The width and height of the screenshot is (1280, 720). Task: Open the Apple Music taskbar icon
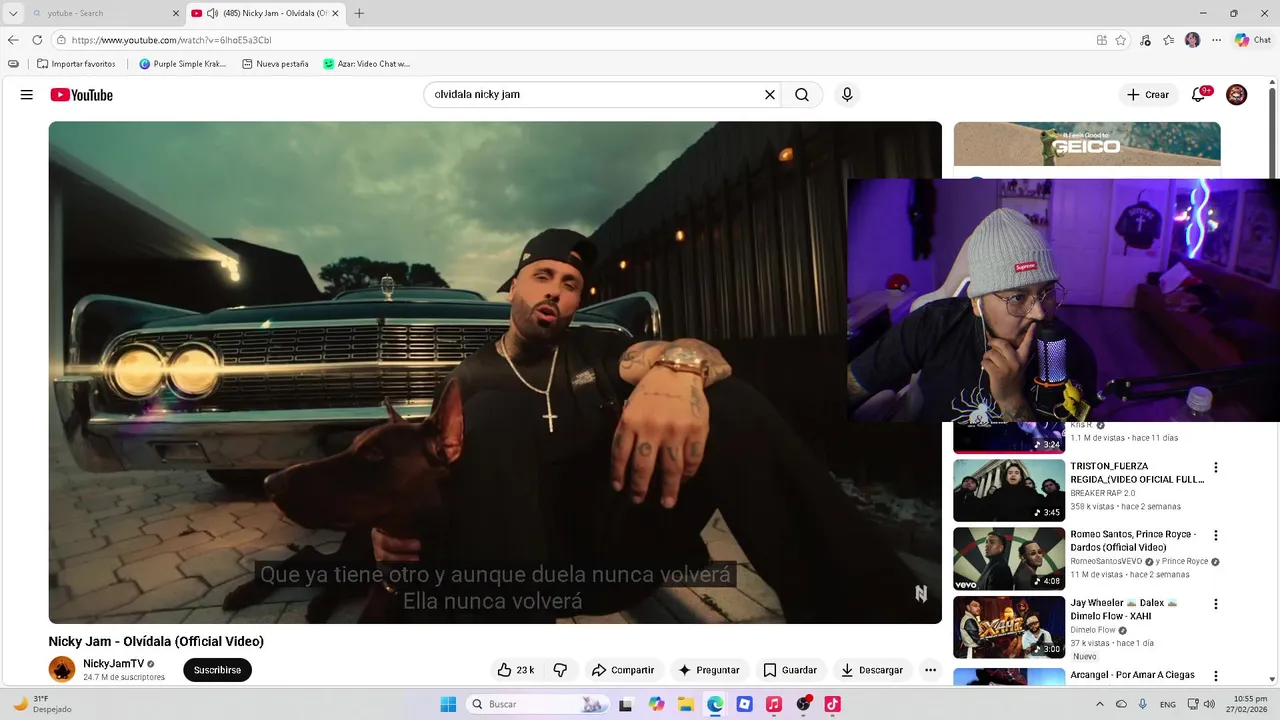click(x=773, y=704)
